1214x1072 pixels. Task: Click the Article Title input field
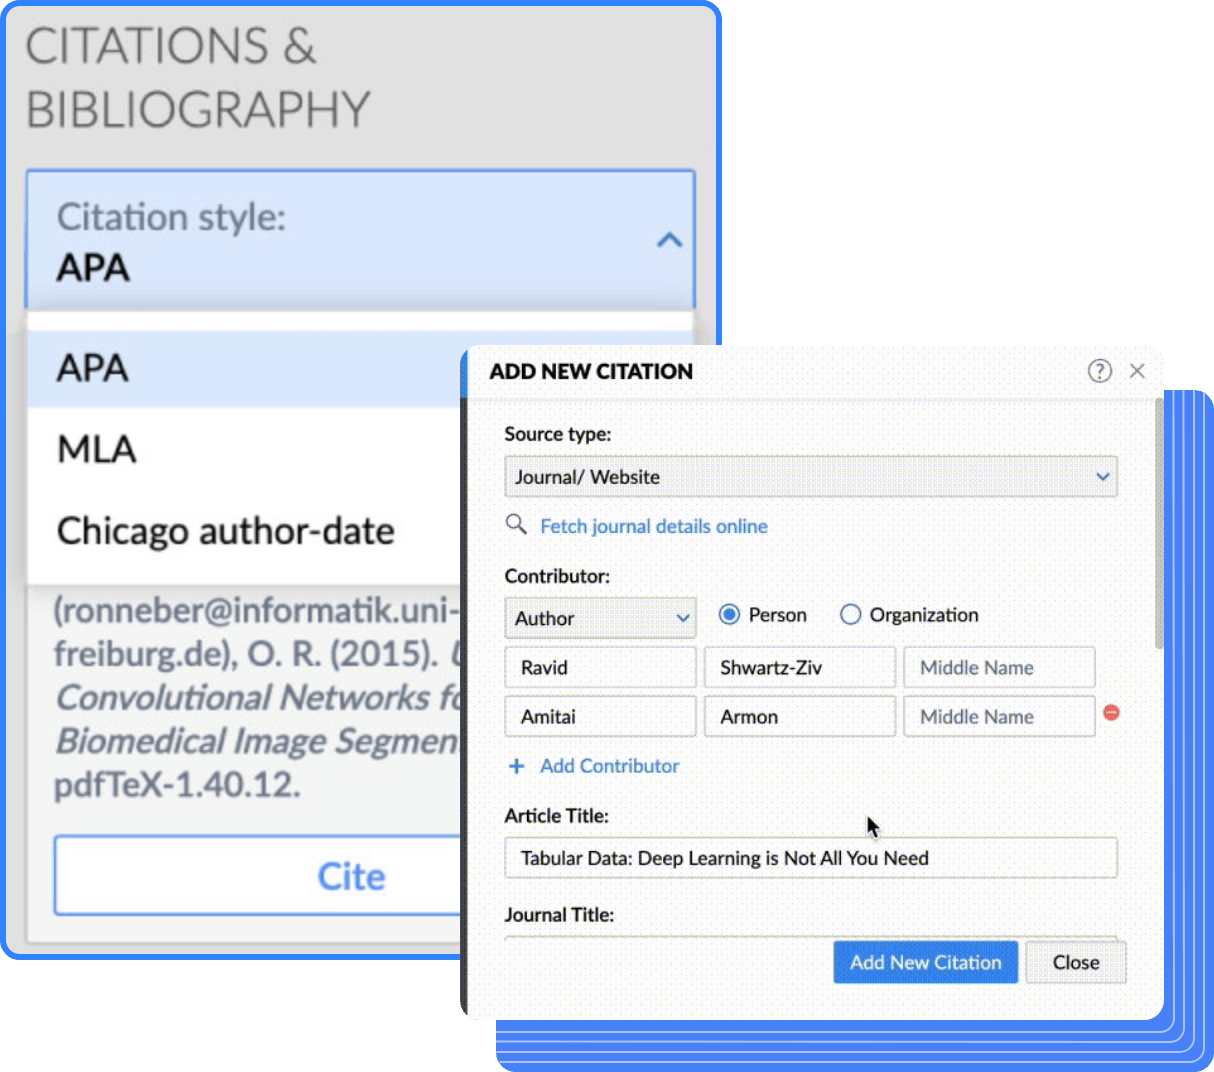811,858
